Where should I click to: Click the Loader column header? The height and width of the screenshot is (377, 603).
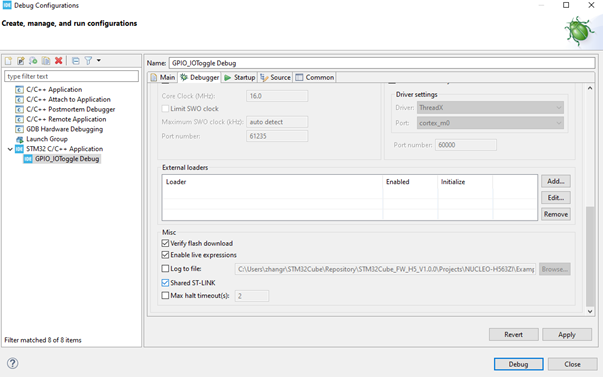click(272, 182)
